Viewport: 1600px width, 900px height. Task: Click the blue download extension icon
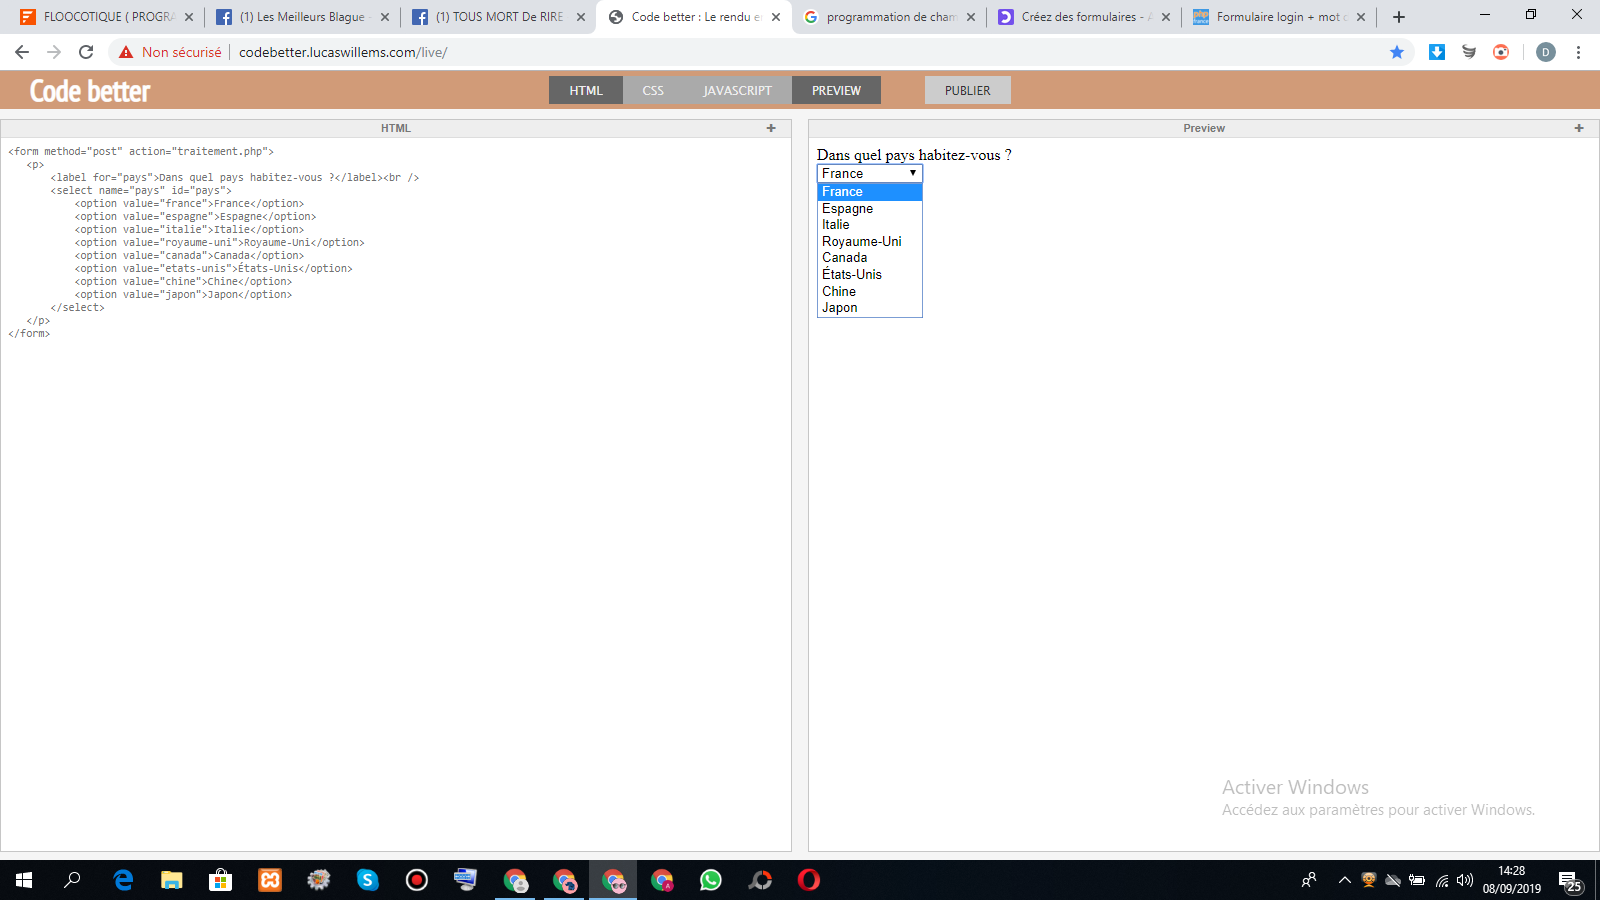pyautogui.click(x=1437, y=52)
